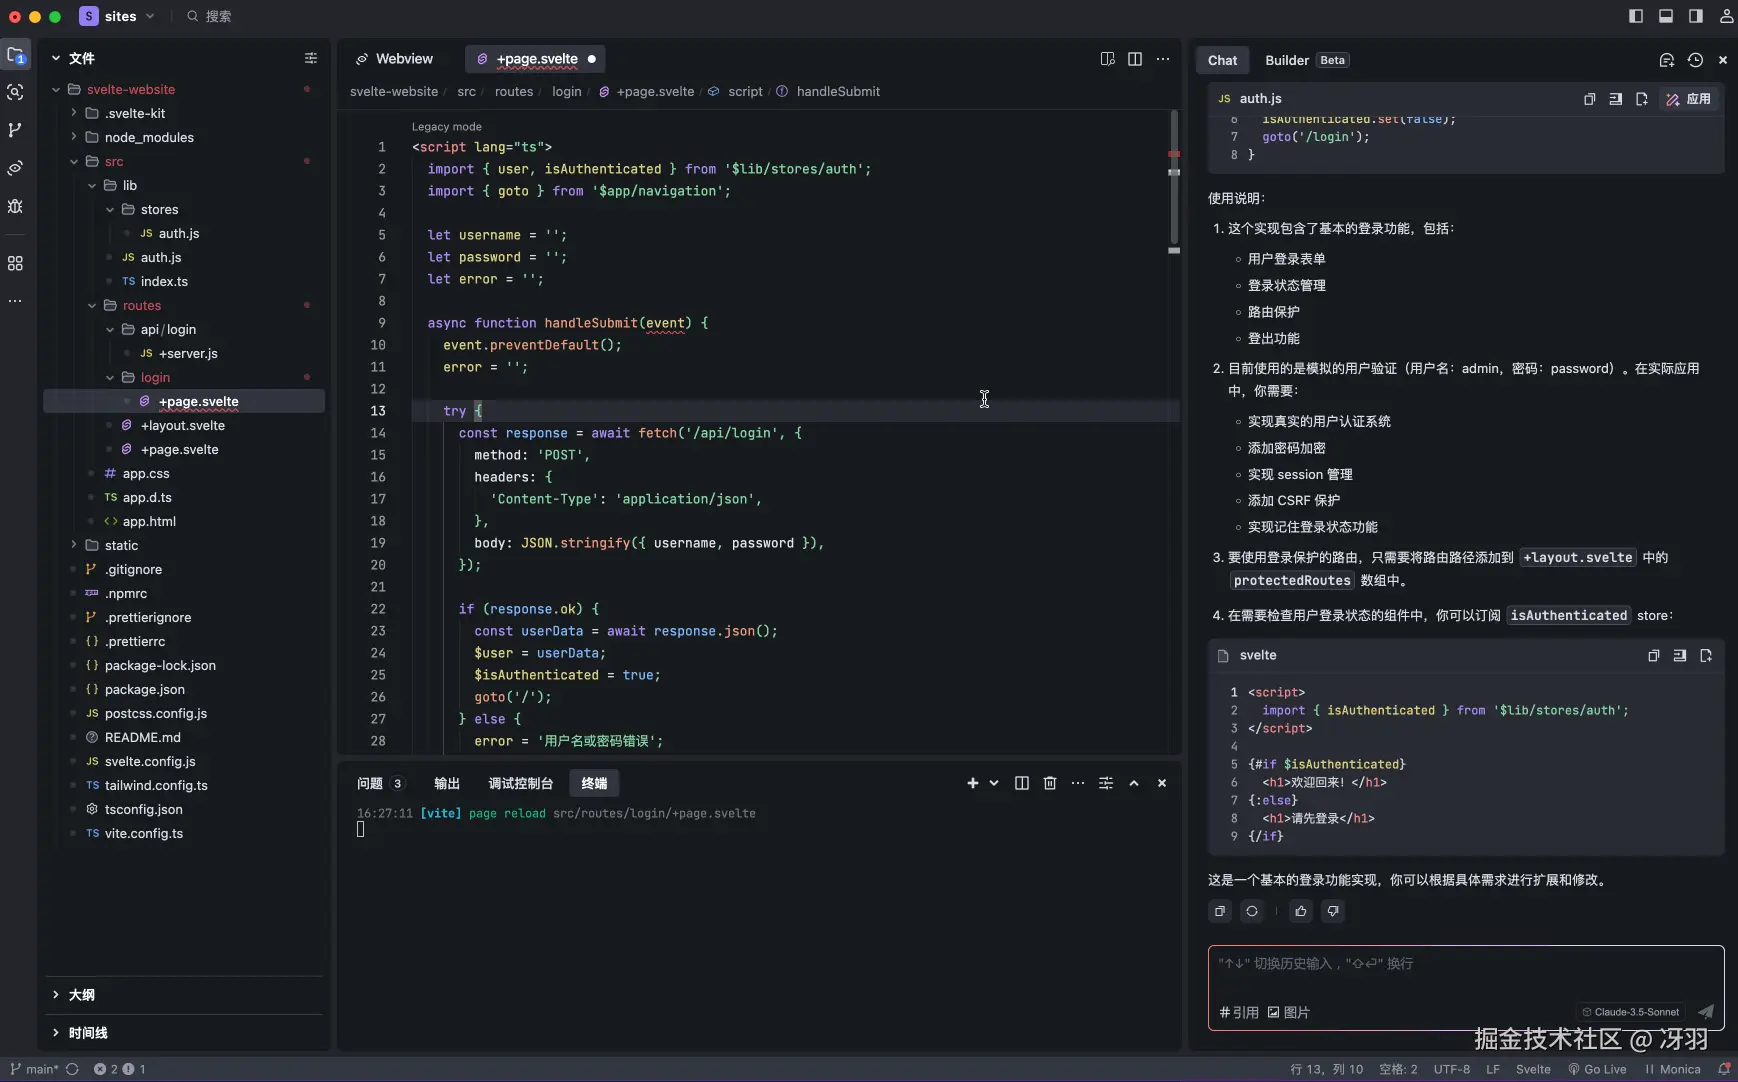Open chat history clock icon
The height and width of the screenshot is (1082, 1738).
(x=1695, y=60)
